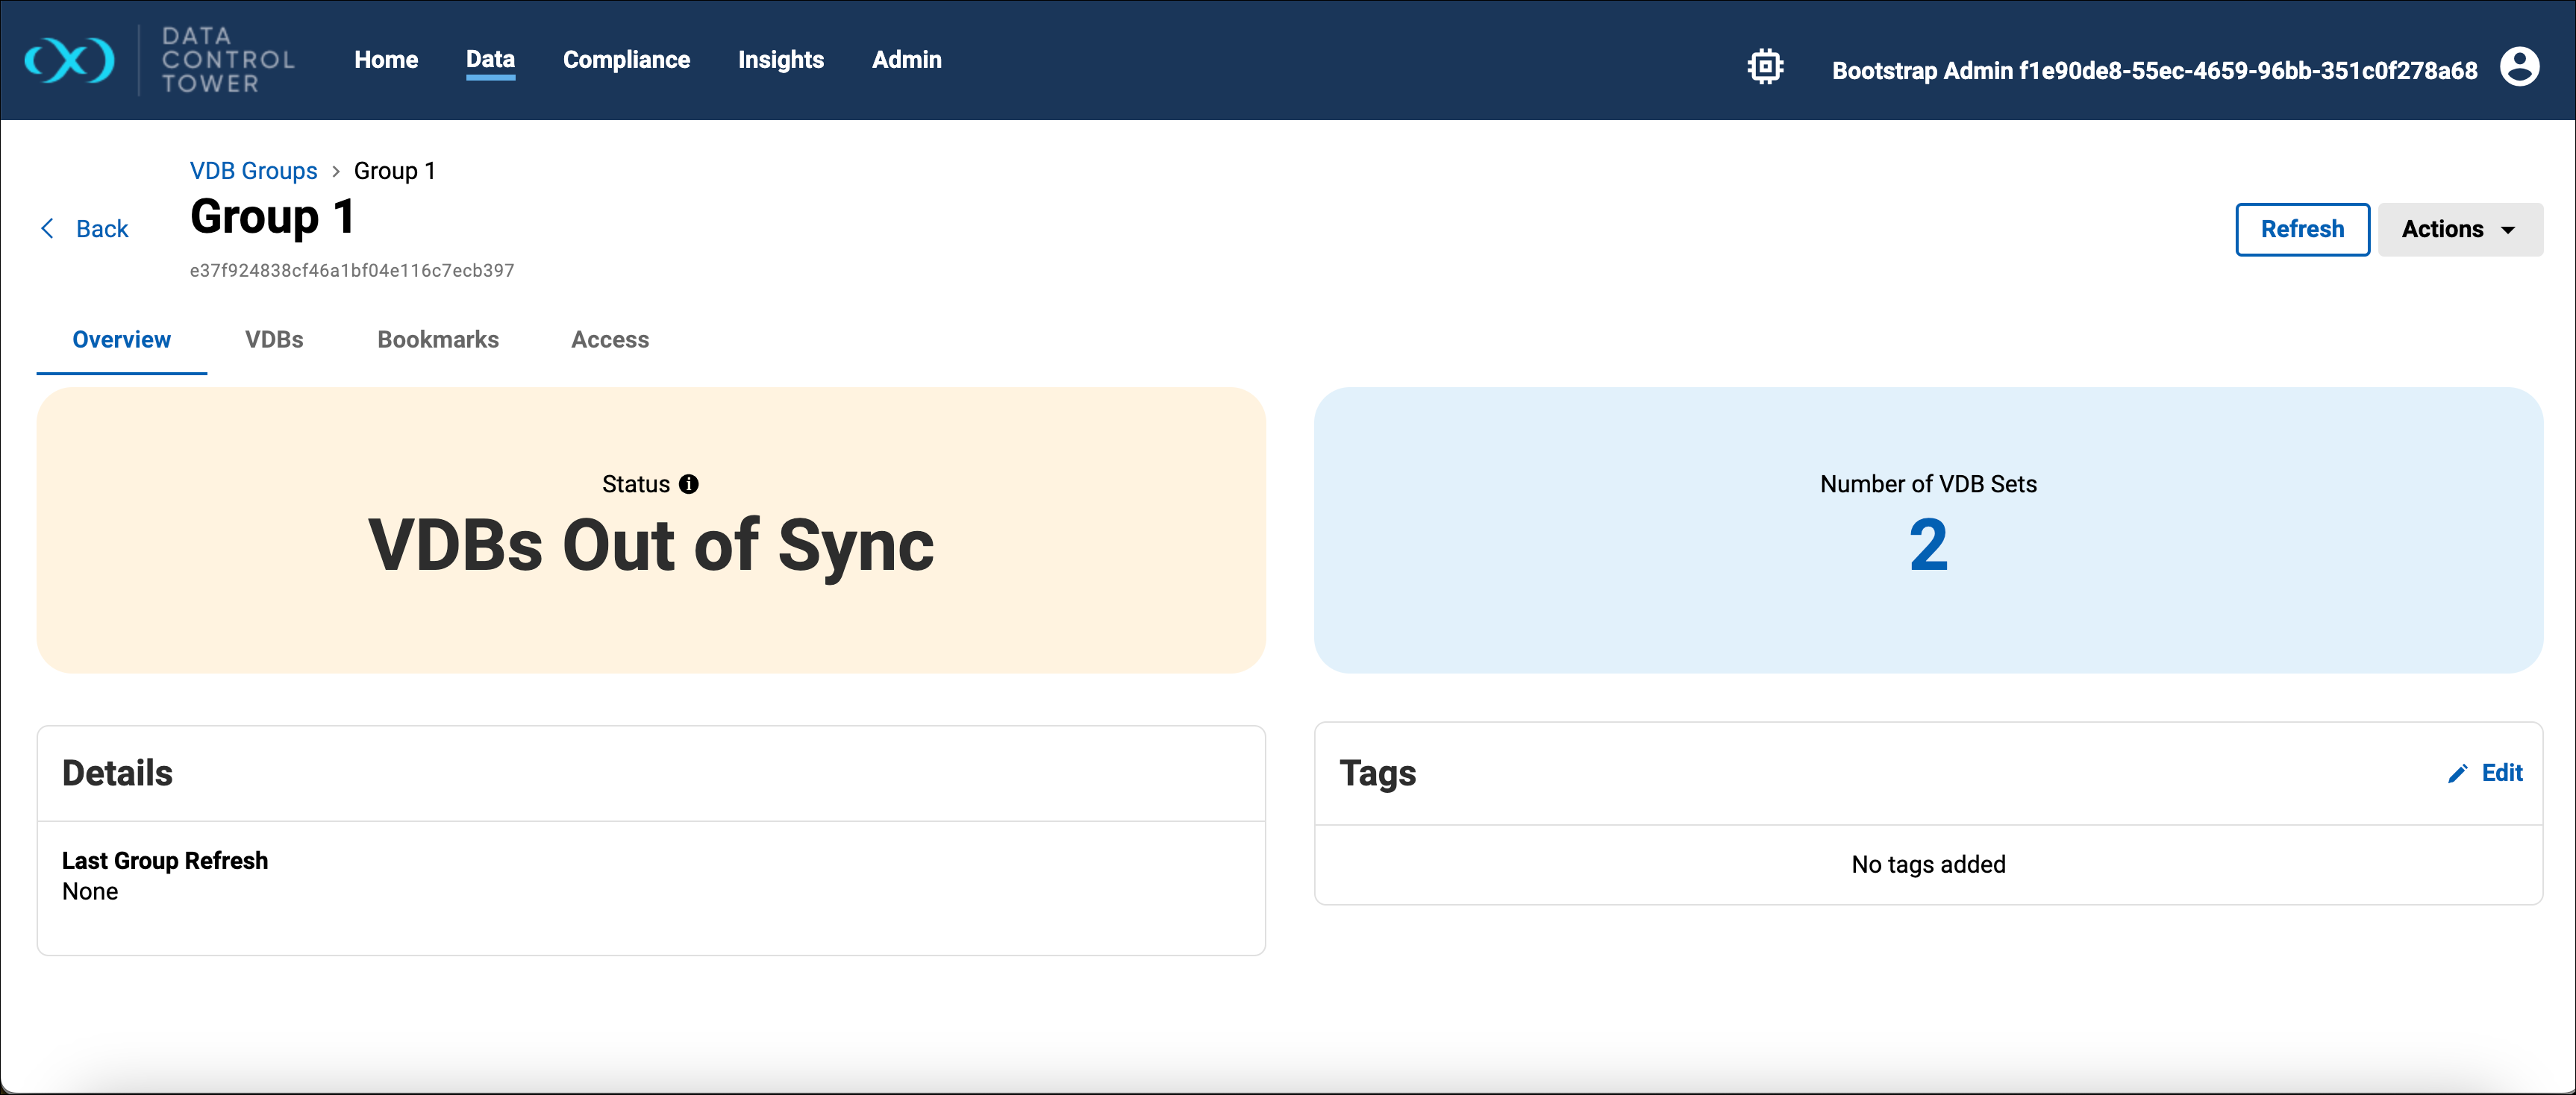Click the Back chevron arrow icon
Viewport: 2576px width, 1095px height.
[47, 229]
